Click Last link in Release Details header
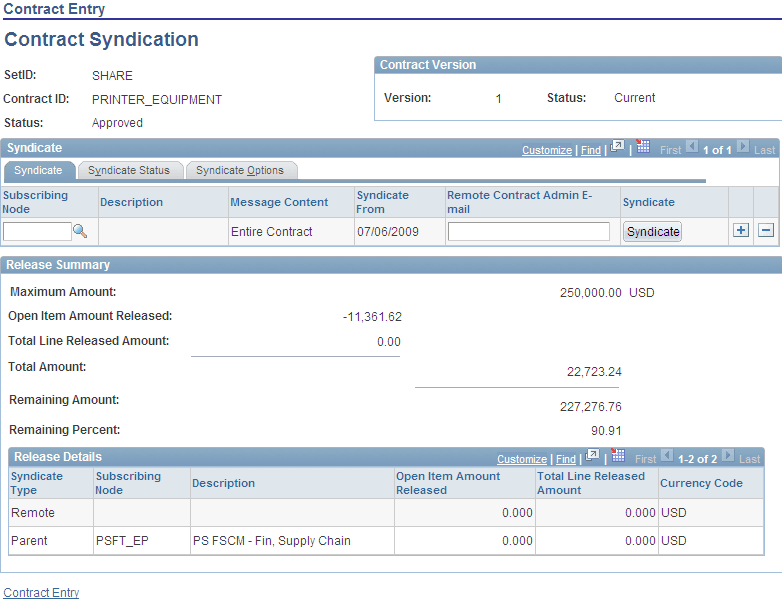 (x=750, y=459)
